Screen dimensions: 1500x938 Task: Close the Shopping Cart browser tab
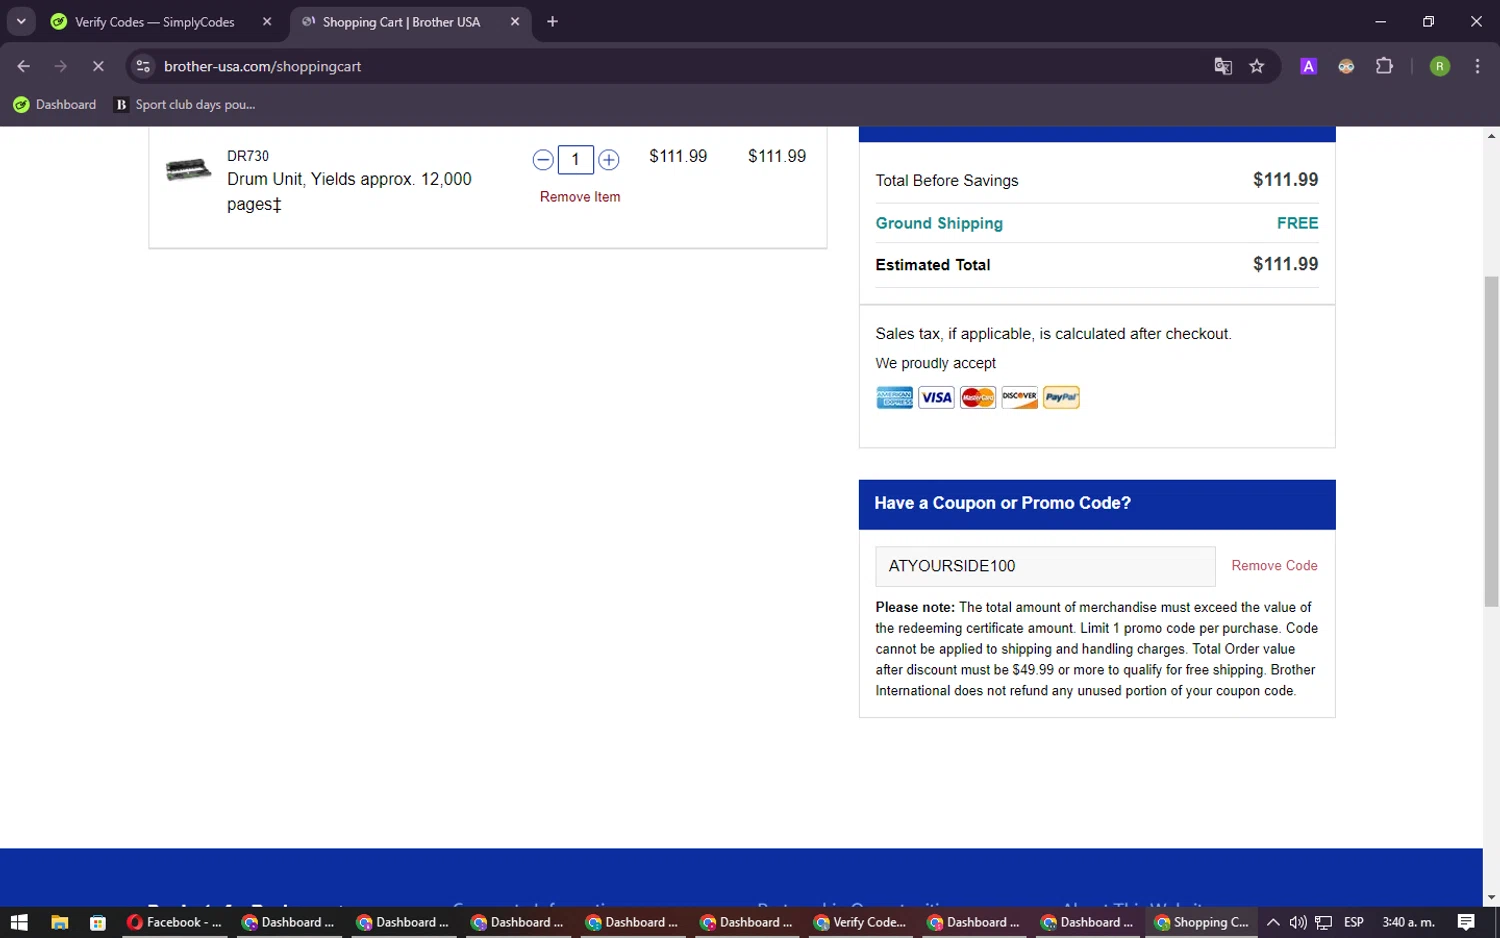click(515, 22)
